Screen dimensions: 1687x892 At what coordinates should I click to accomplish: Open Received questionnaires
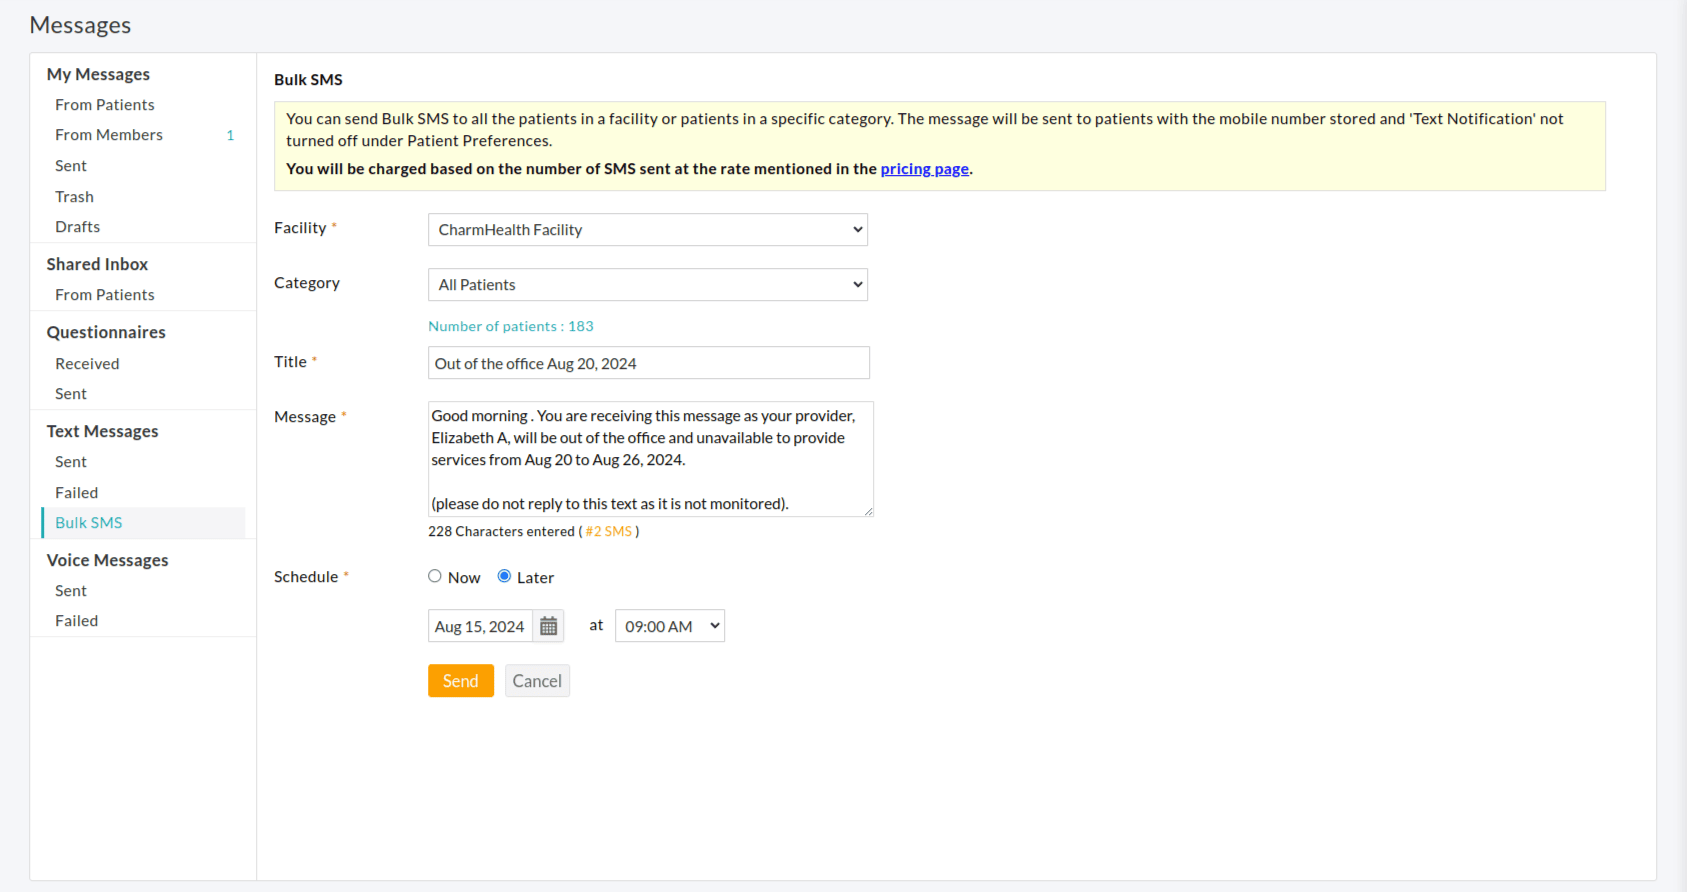(87, 364)
